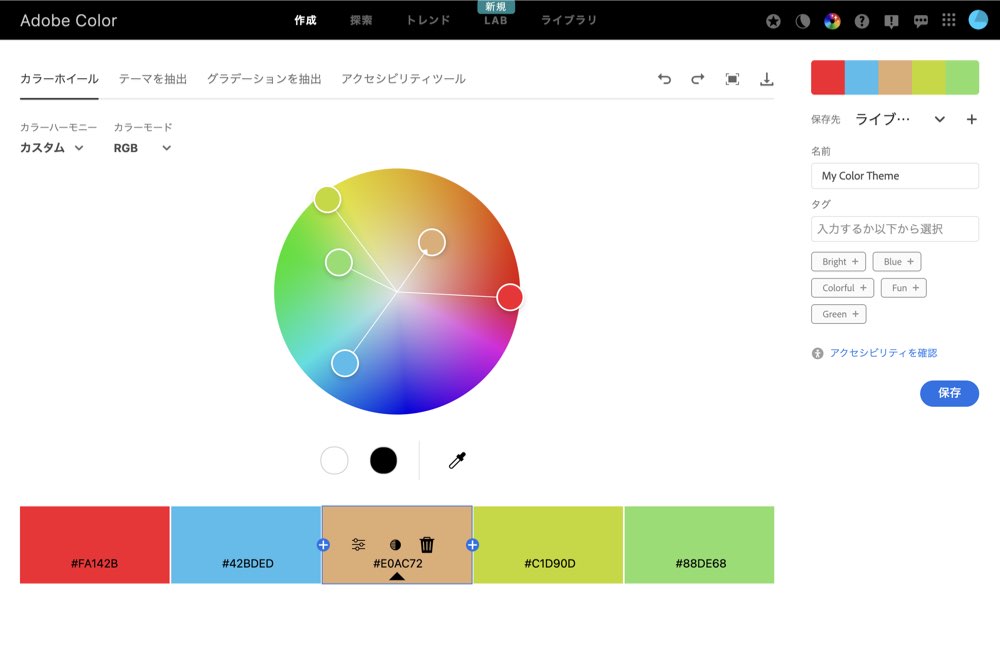Select the white background circle
Screen dimensions: 1000x667
pyautogui.click(x=334, y=461)
